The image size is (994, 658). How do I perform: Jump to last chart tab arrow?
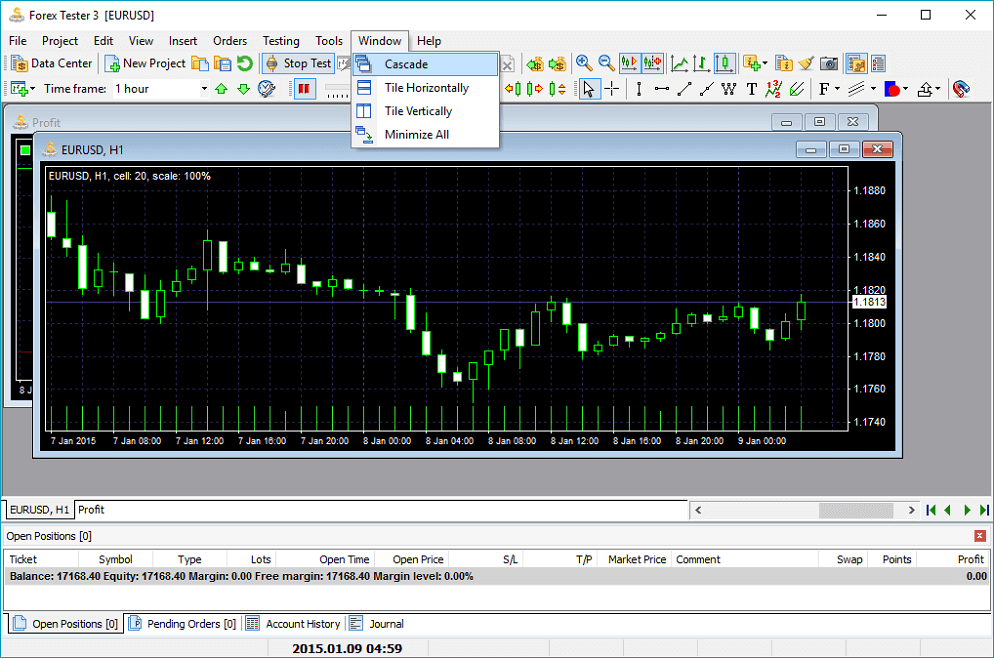(x=984, y=510)
